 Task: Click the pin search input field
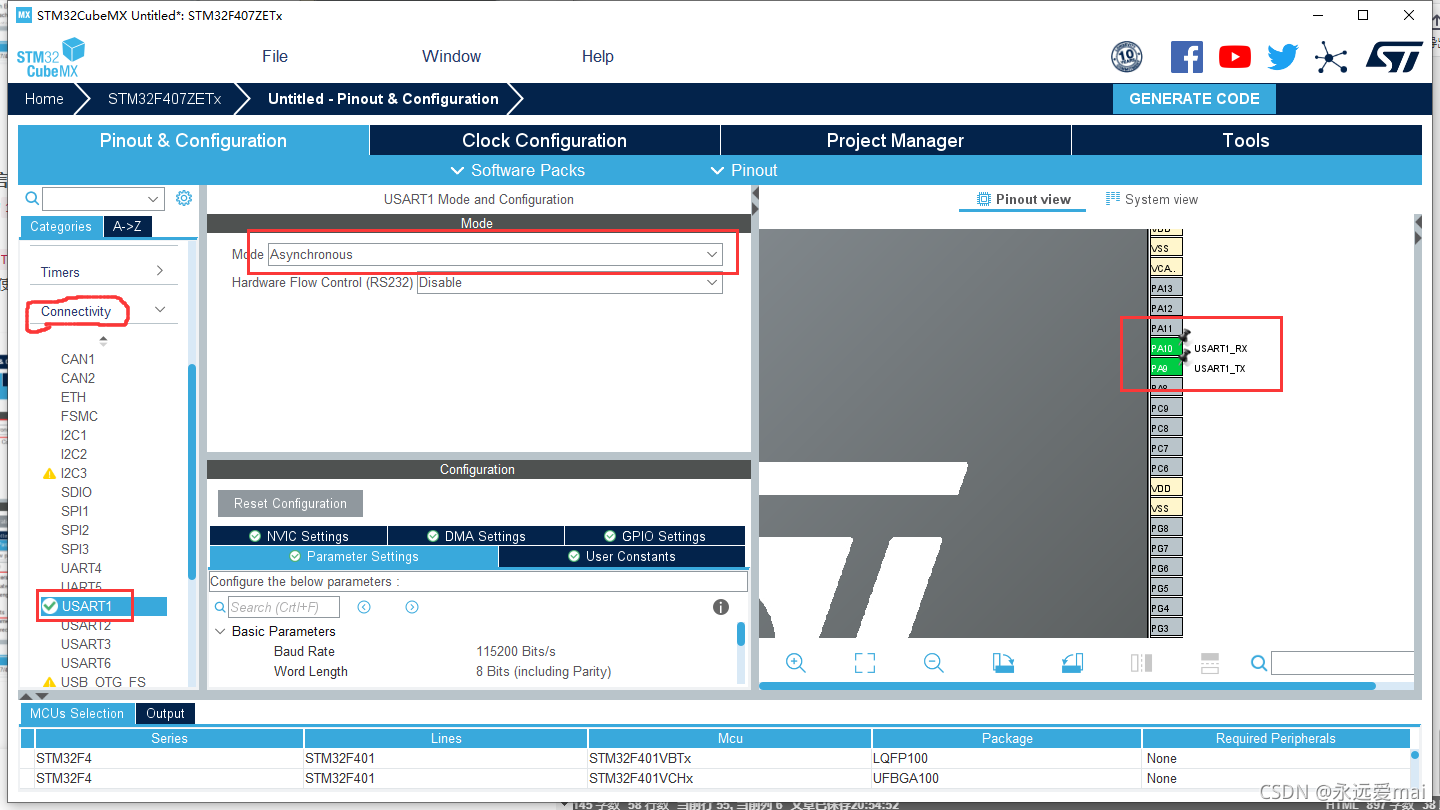tap(1343, 663)
